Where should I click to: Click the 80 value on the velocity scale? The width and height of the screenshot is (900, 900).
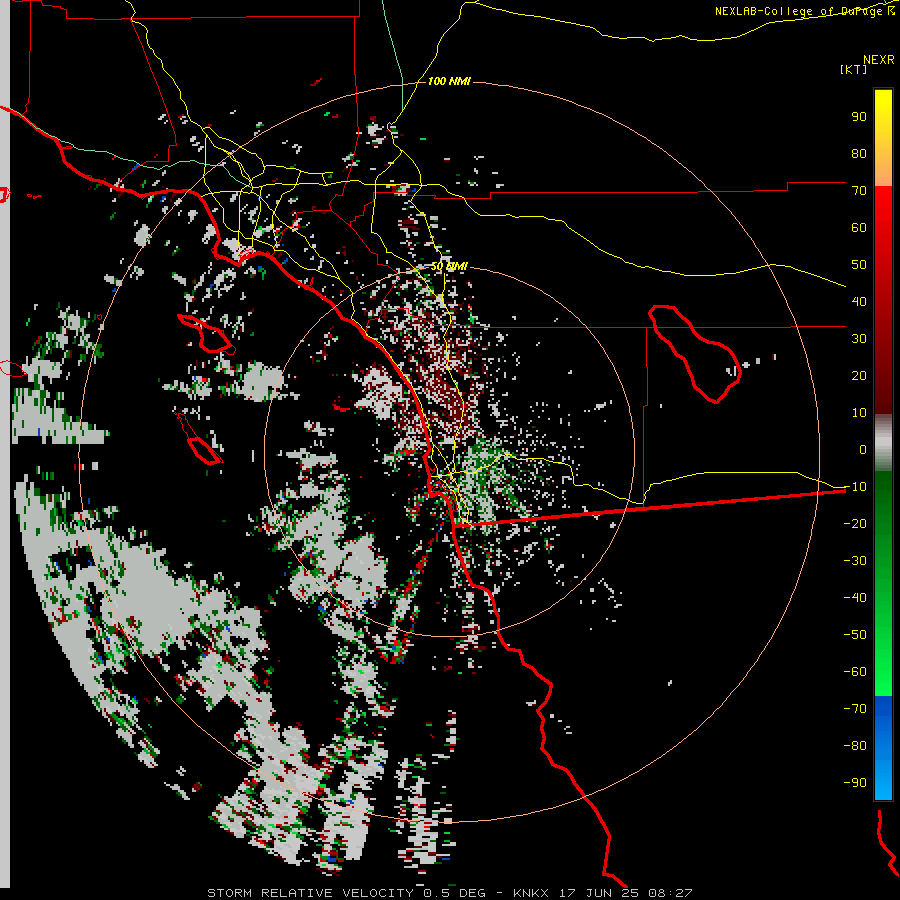tap(859, 153)
